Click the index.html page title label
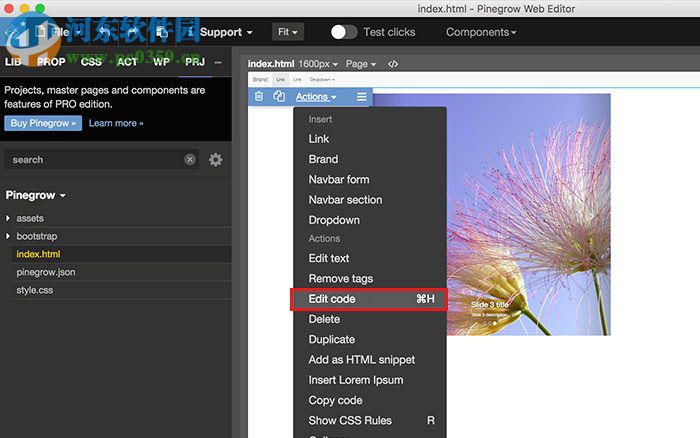The height and width of the screenshot is (438, 700). pos(271,64)
